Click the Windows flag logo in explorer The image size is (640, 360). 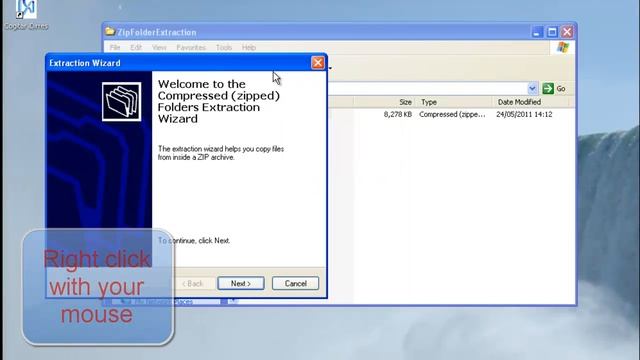tap(563, 47)
